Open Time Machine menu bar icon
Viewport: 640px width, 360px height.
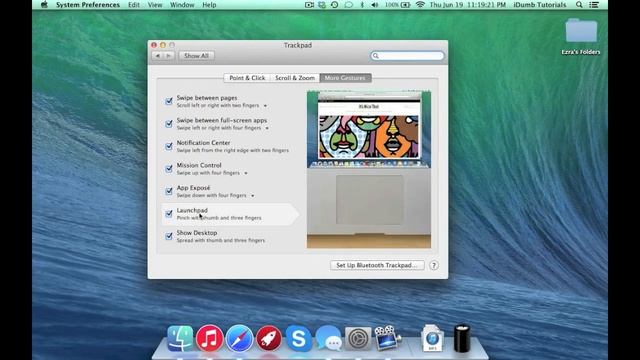click(x=334, y=5)
